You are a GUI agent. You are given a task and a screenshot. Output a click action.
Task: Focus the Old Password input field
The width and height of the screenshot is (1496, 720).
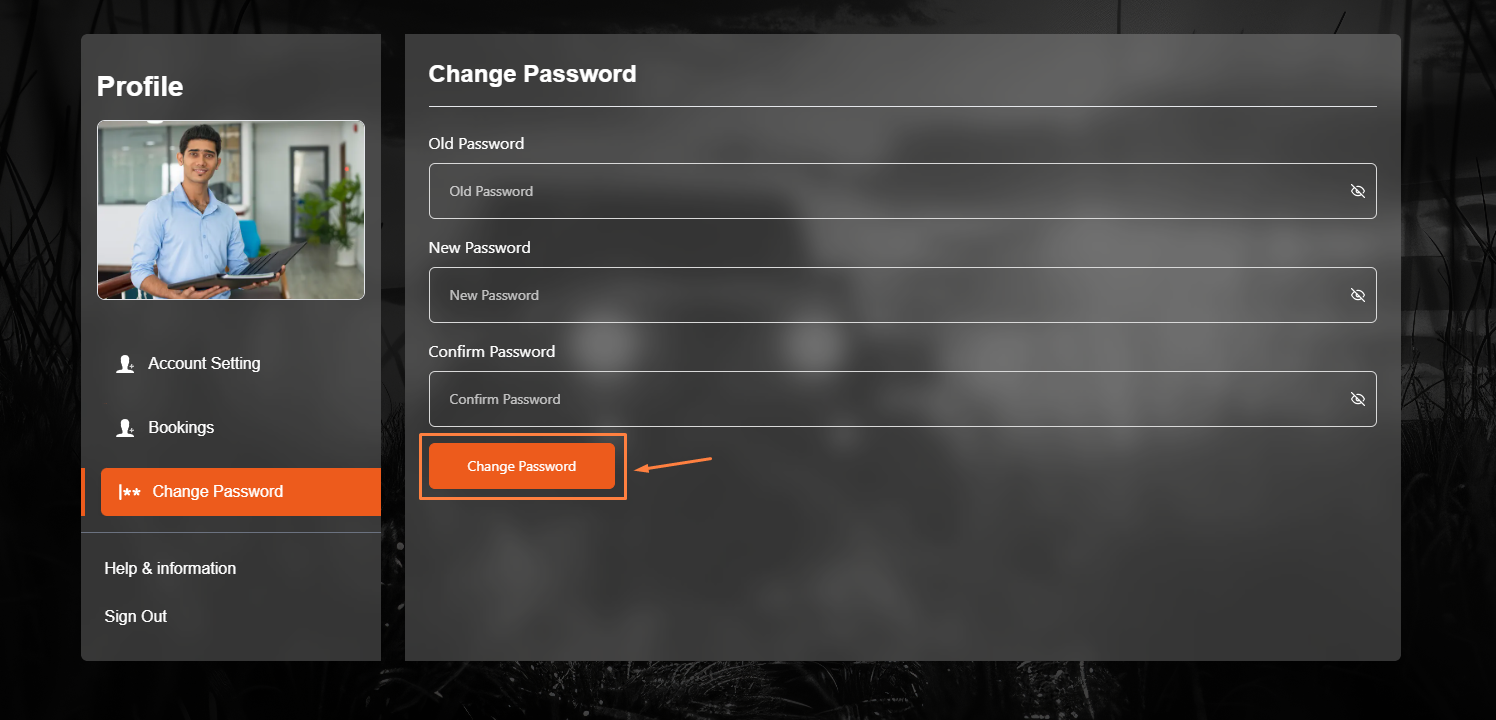(880, 191)
